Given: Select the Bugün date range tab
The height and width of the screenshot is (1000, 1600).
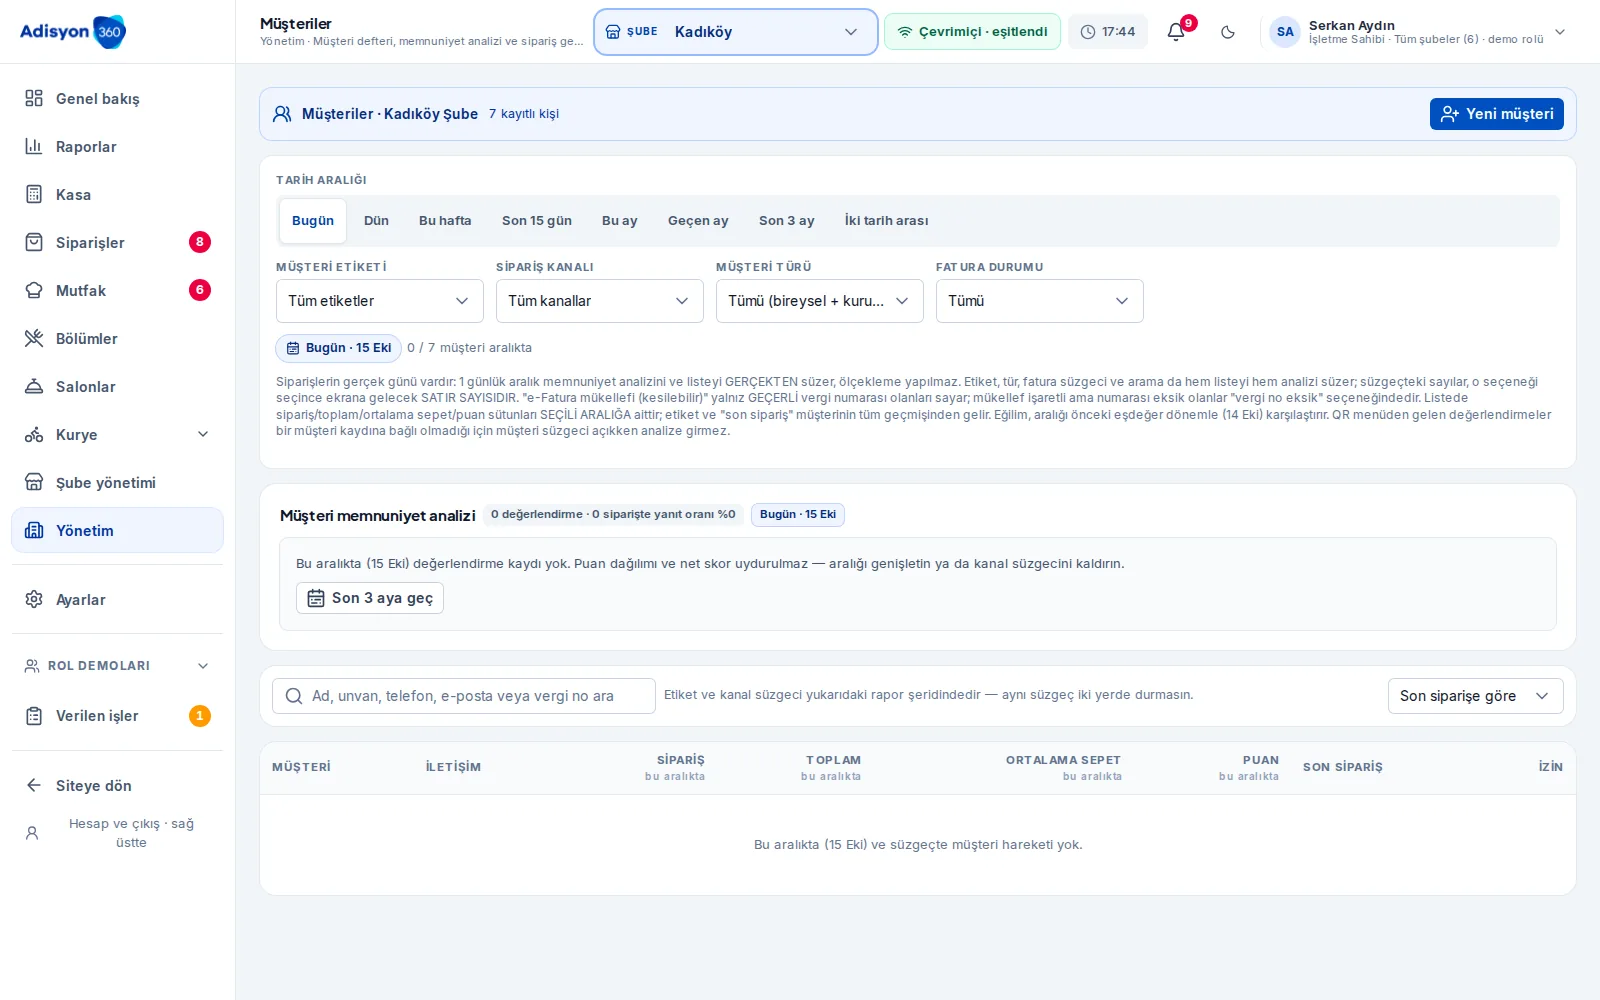Looking at the screenshot, I should tap(313, 221).
